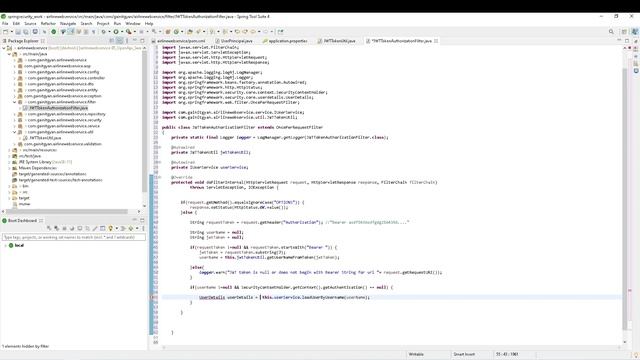This screenshot has width=640, height=360.
Task: Select the Maven Dependencies node
Action: (x=35, y=168)
